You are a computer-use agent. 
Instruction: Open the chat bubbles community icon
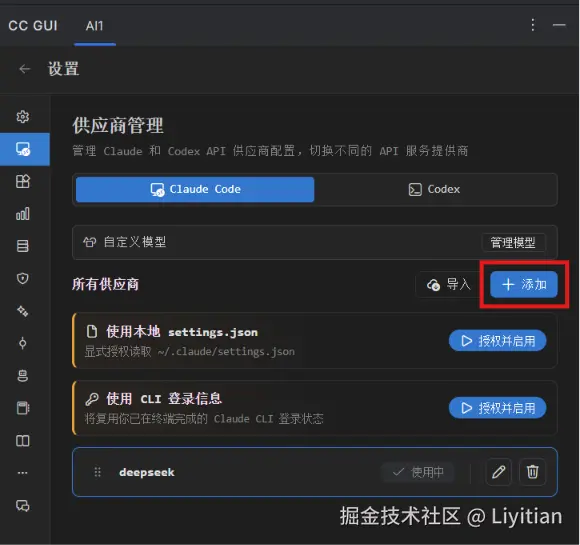[x=23, y=505]
